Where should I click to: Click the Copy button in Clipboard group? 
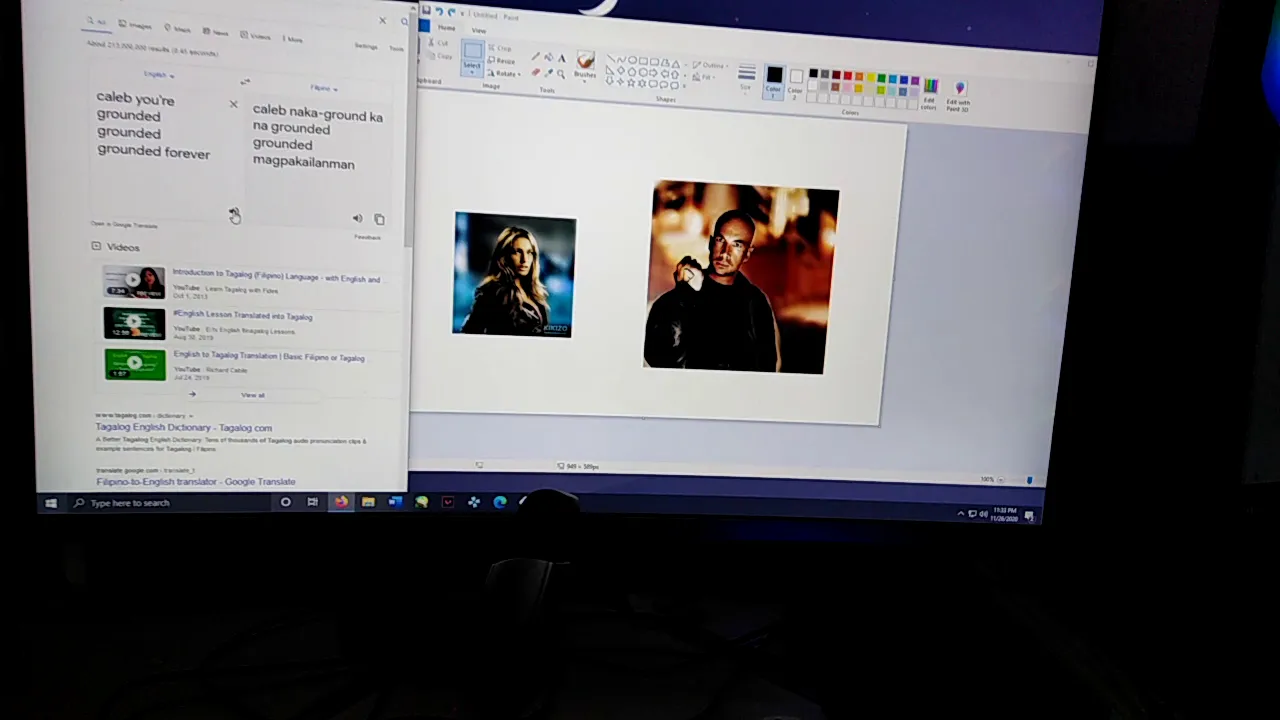(x=440, y=56)
